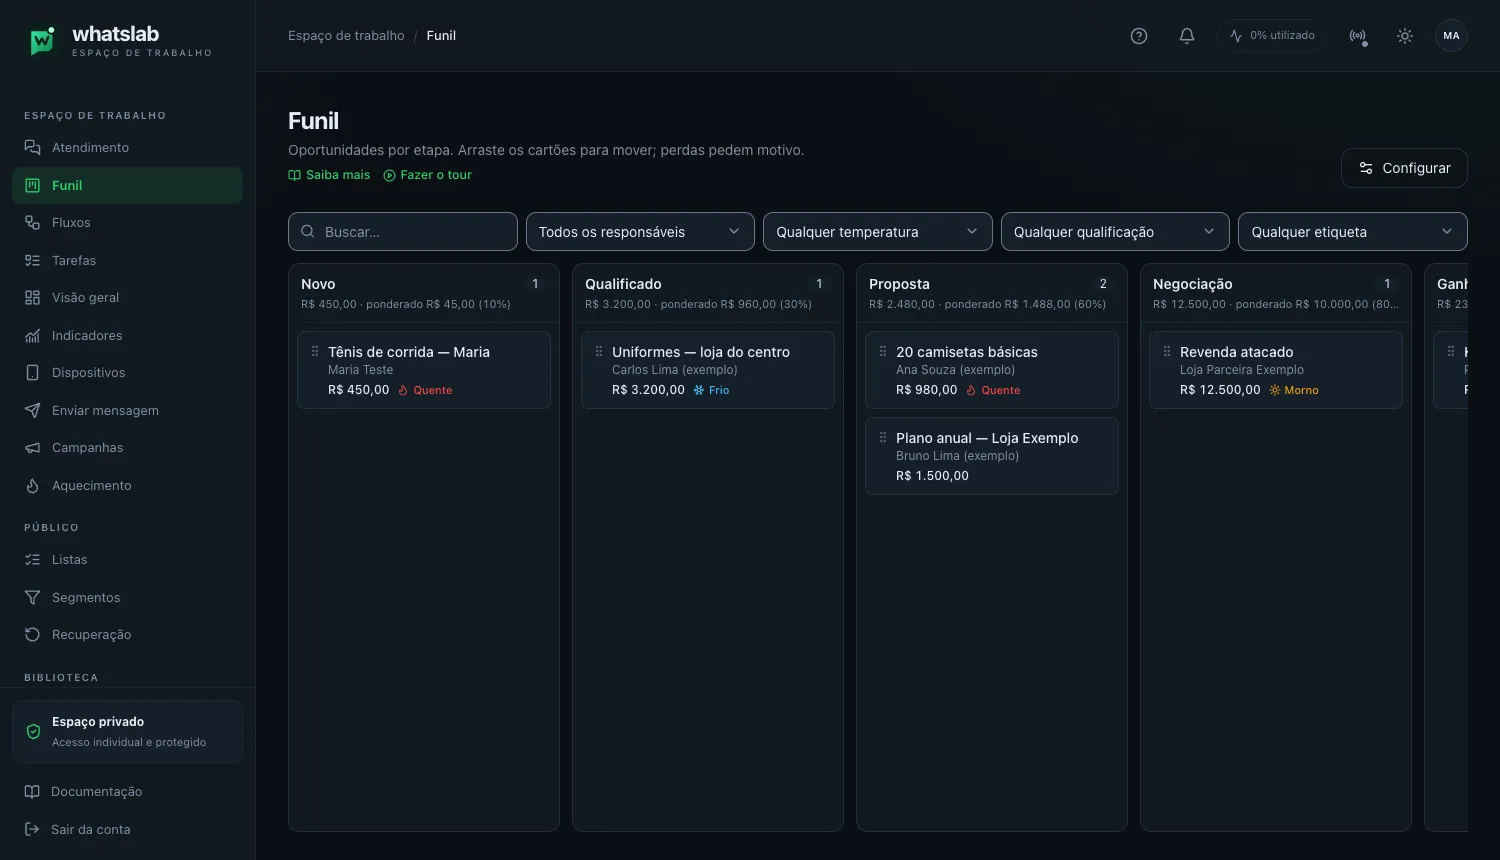Start the Fazer o tour link

coord(427,175)
